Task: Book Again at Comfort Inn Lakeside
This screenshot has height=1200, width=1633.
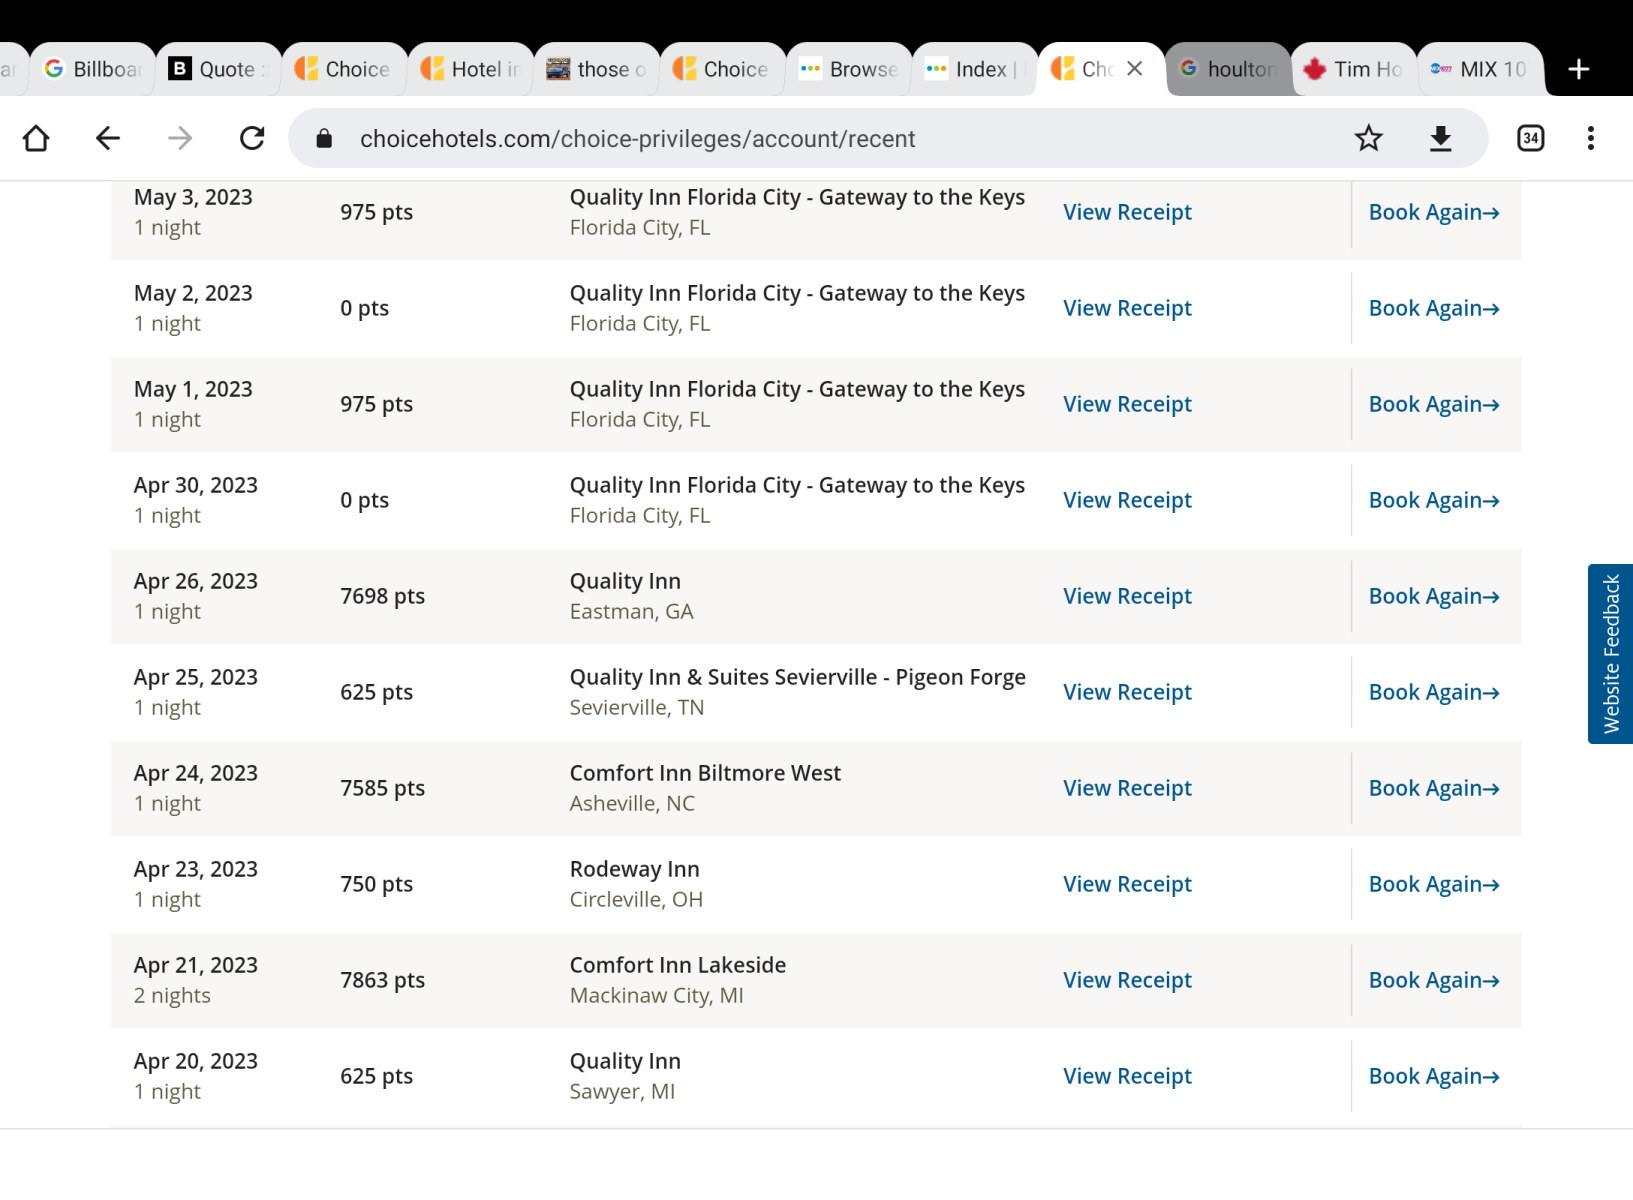Action: point(1433,980)
